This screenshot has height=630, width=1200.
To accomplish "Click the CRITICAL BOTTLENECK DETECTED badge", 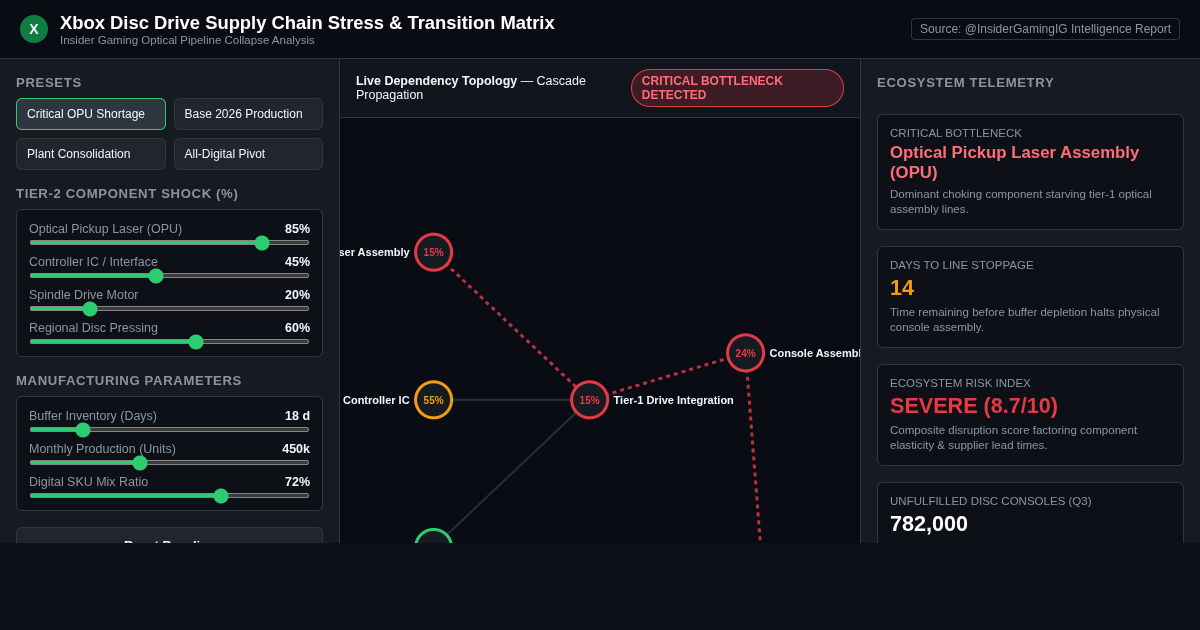I will (737, 88).
